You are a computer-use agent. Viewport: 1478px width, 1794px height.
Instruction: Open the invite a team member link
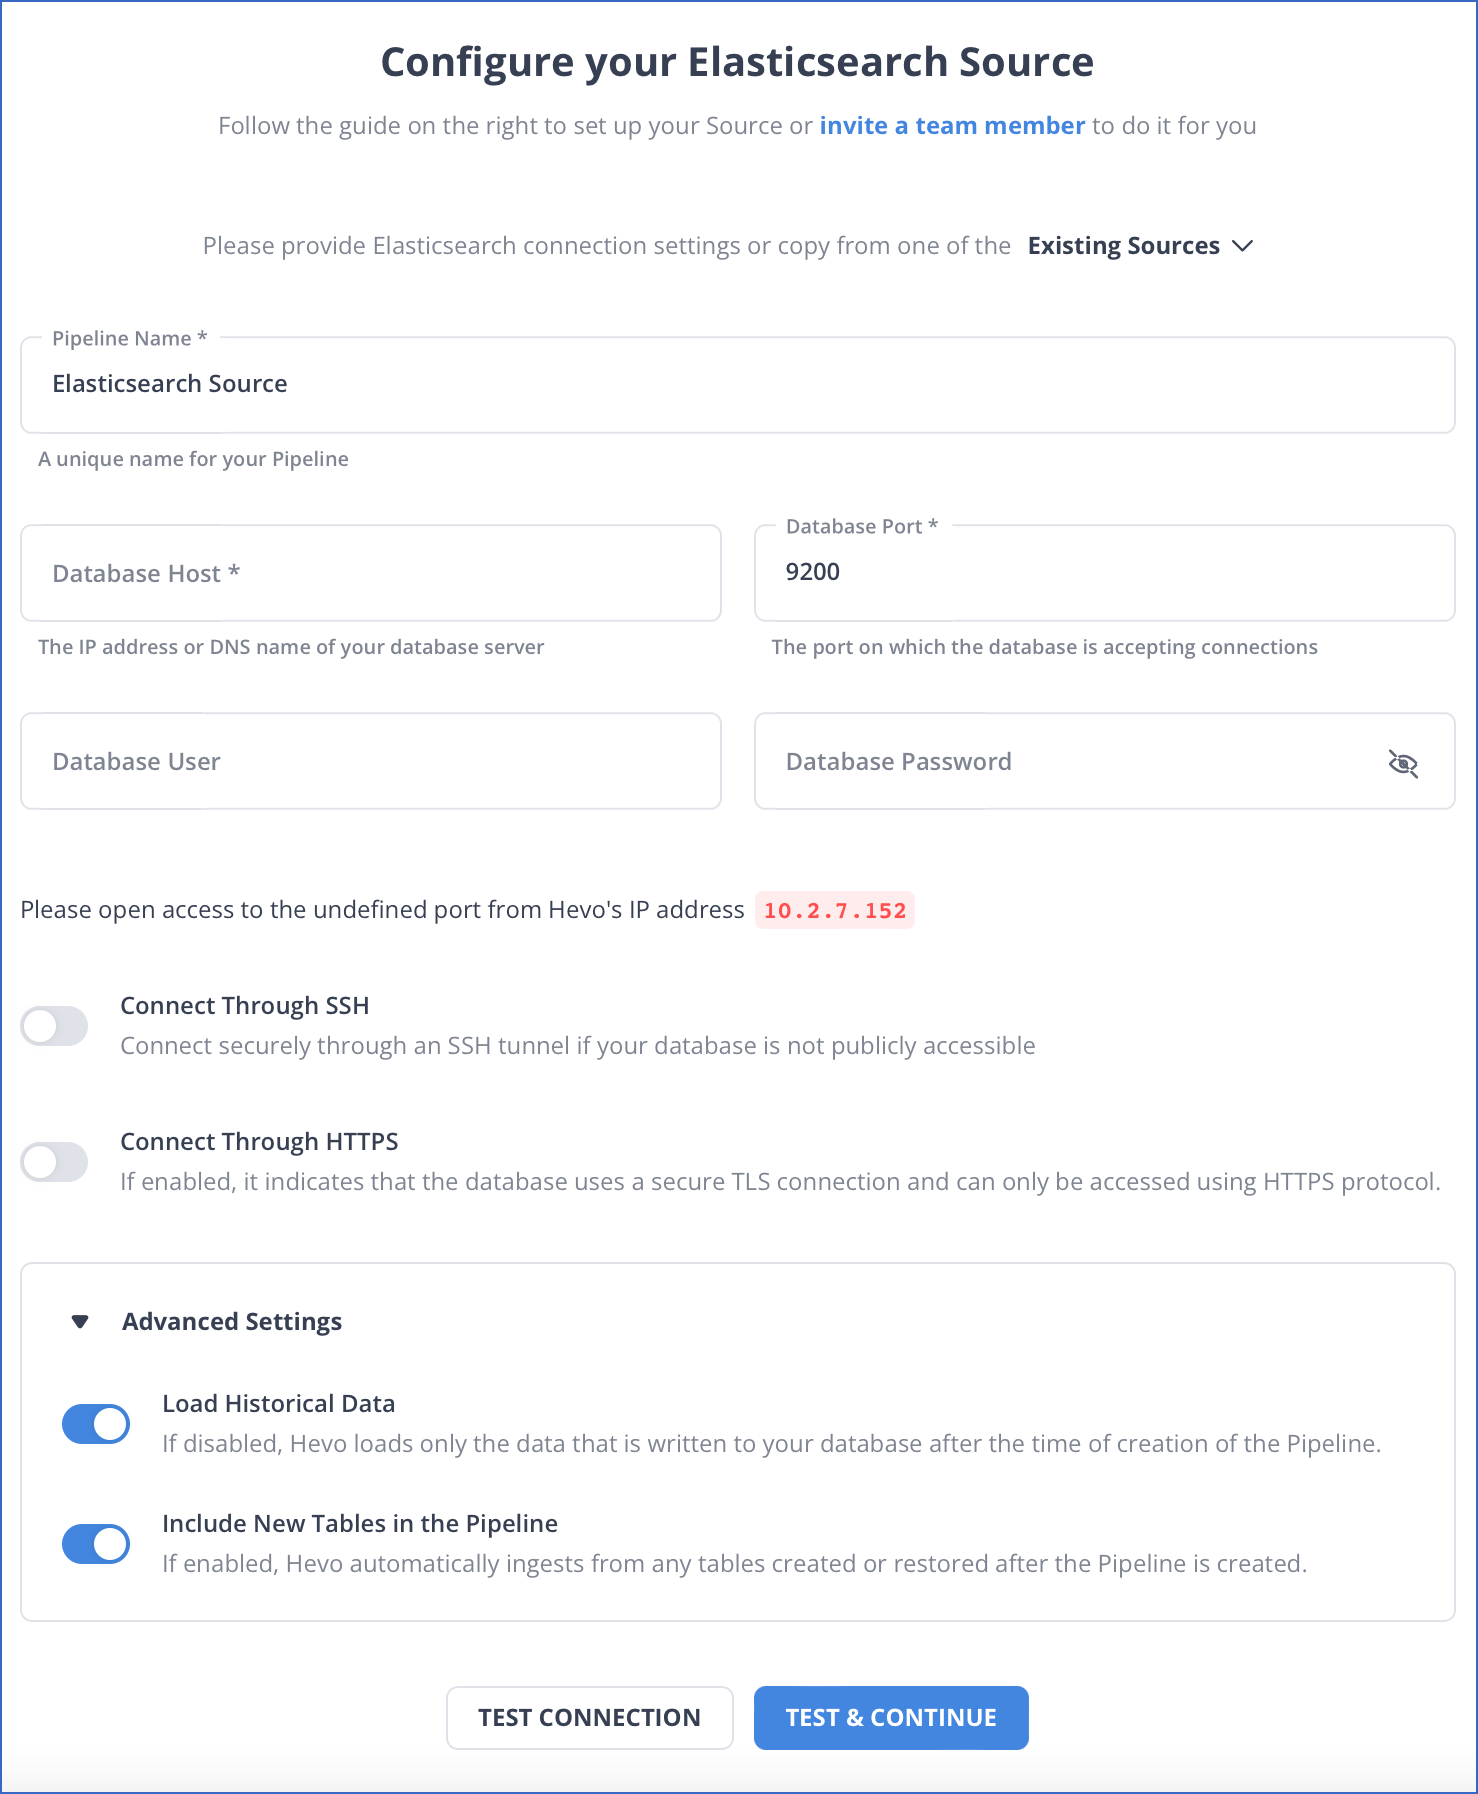click(952, 126)
